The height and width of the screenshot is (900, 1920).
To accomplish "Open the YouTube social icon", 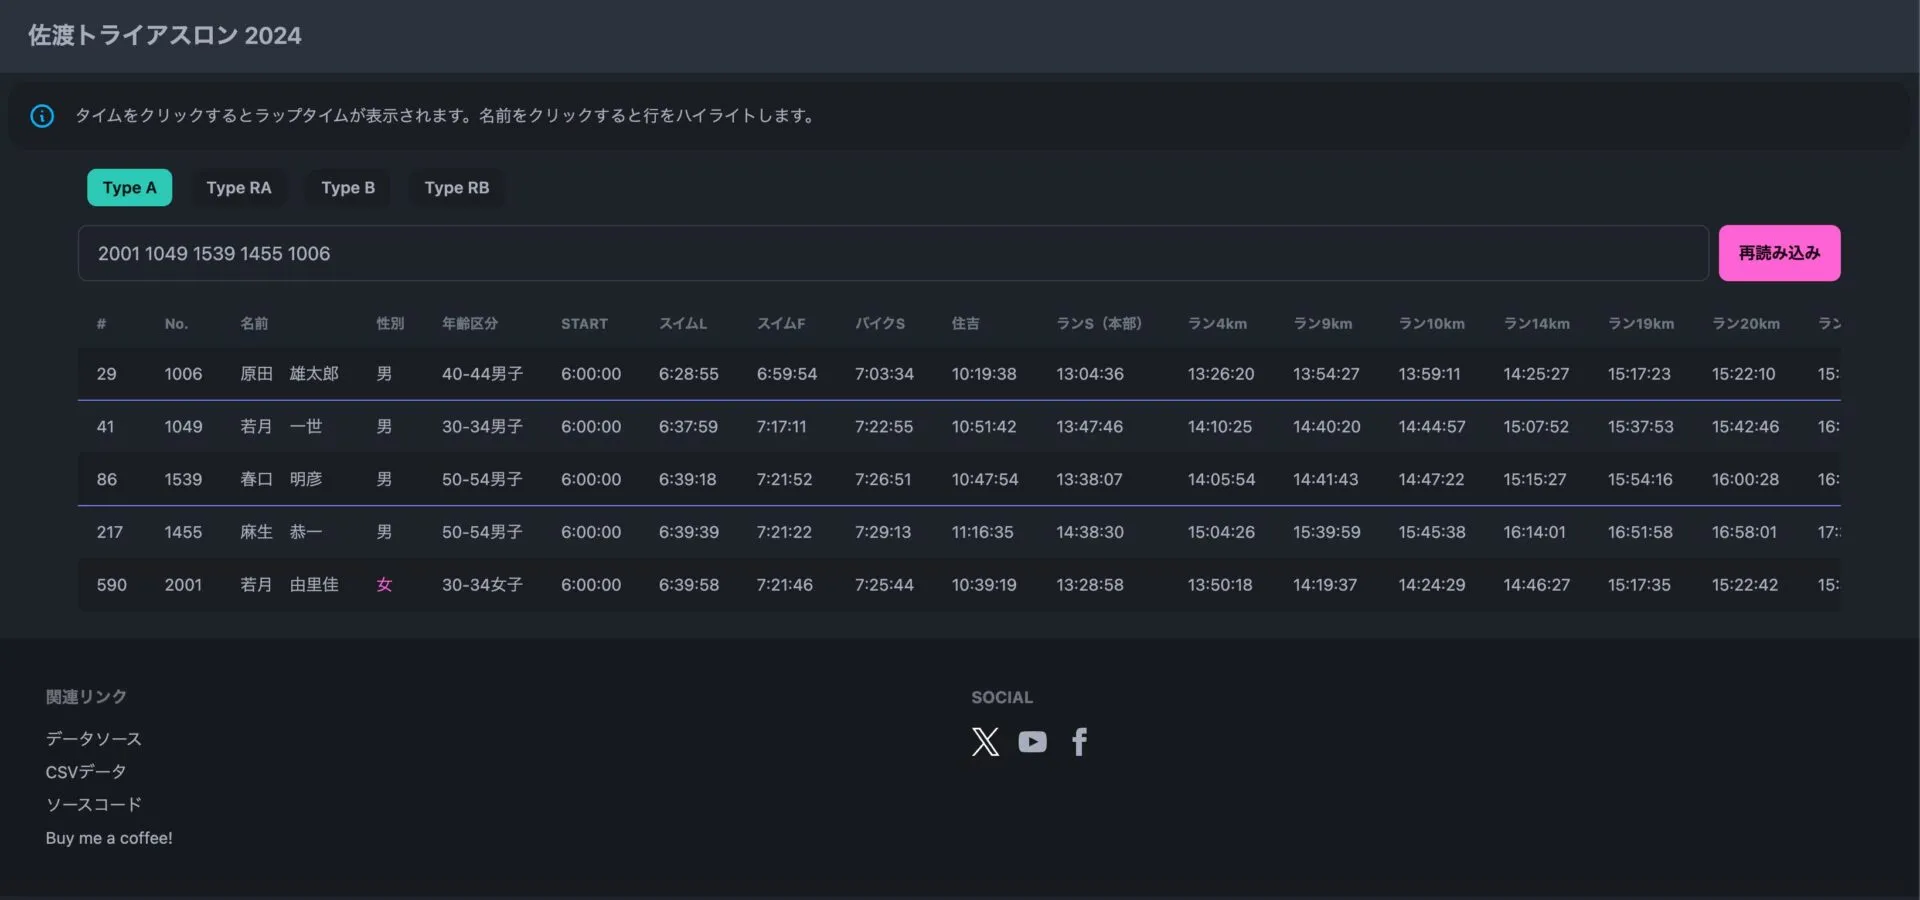I will click(x=1032, y=741).
